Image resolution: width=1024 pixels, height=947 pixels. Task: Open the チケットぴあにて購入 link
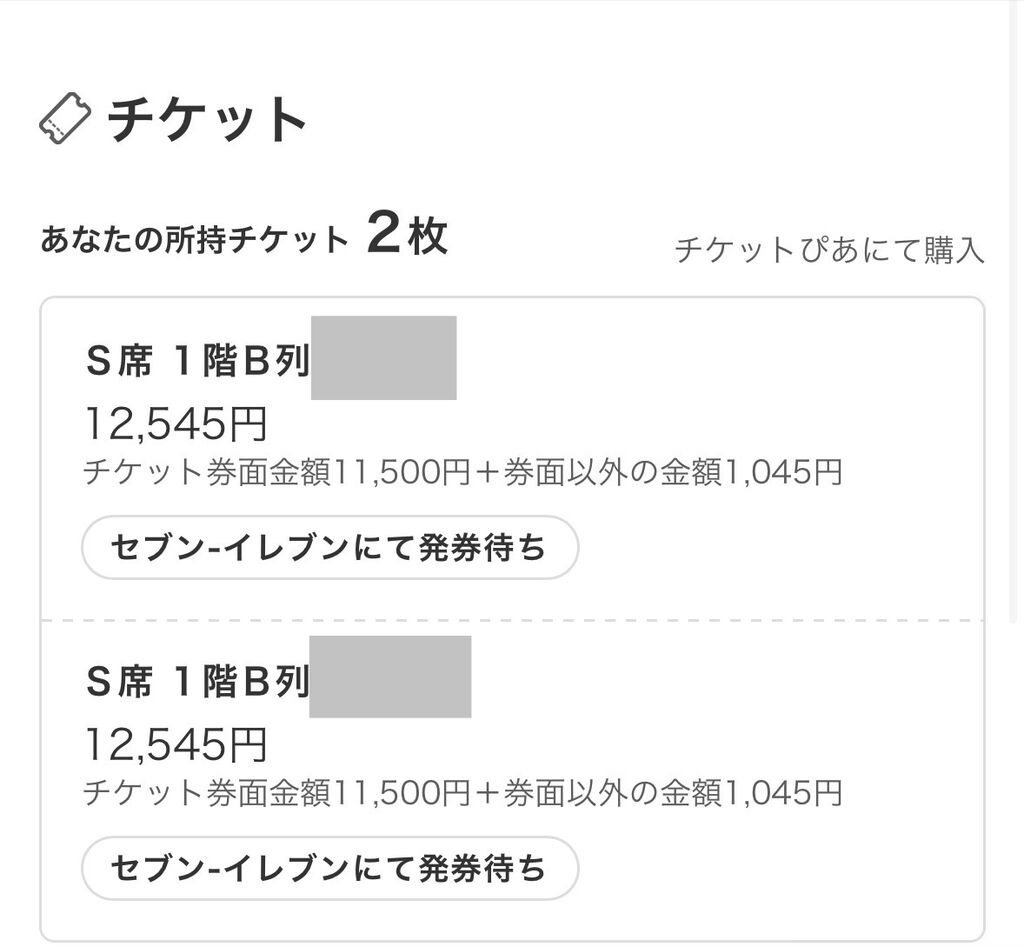(x=829, y=250)
